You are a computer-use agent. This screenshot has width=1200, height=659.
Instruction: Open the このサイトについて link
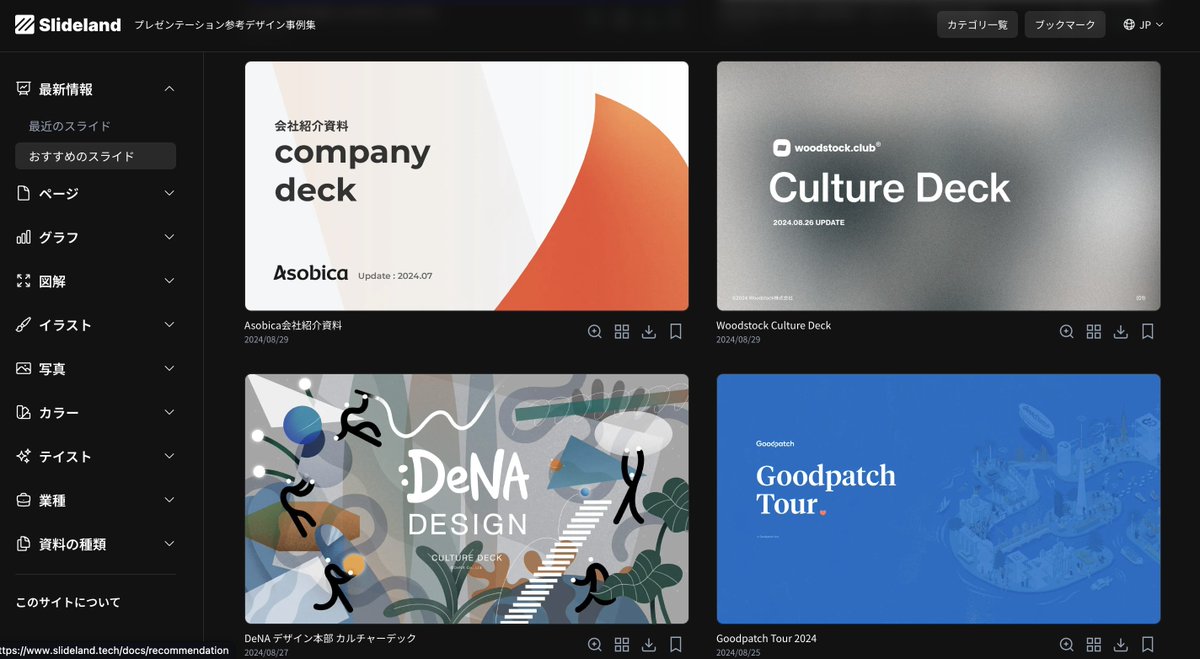pos(68,603)
